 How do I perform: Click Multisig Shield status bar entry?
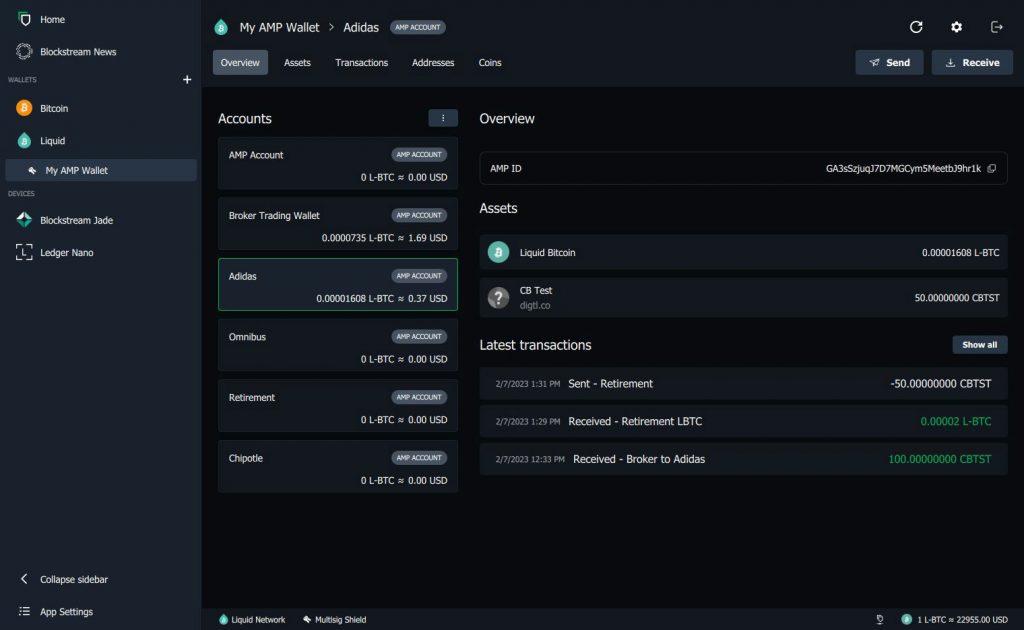(334, 620)
